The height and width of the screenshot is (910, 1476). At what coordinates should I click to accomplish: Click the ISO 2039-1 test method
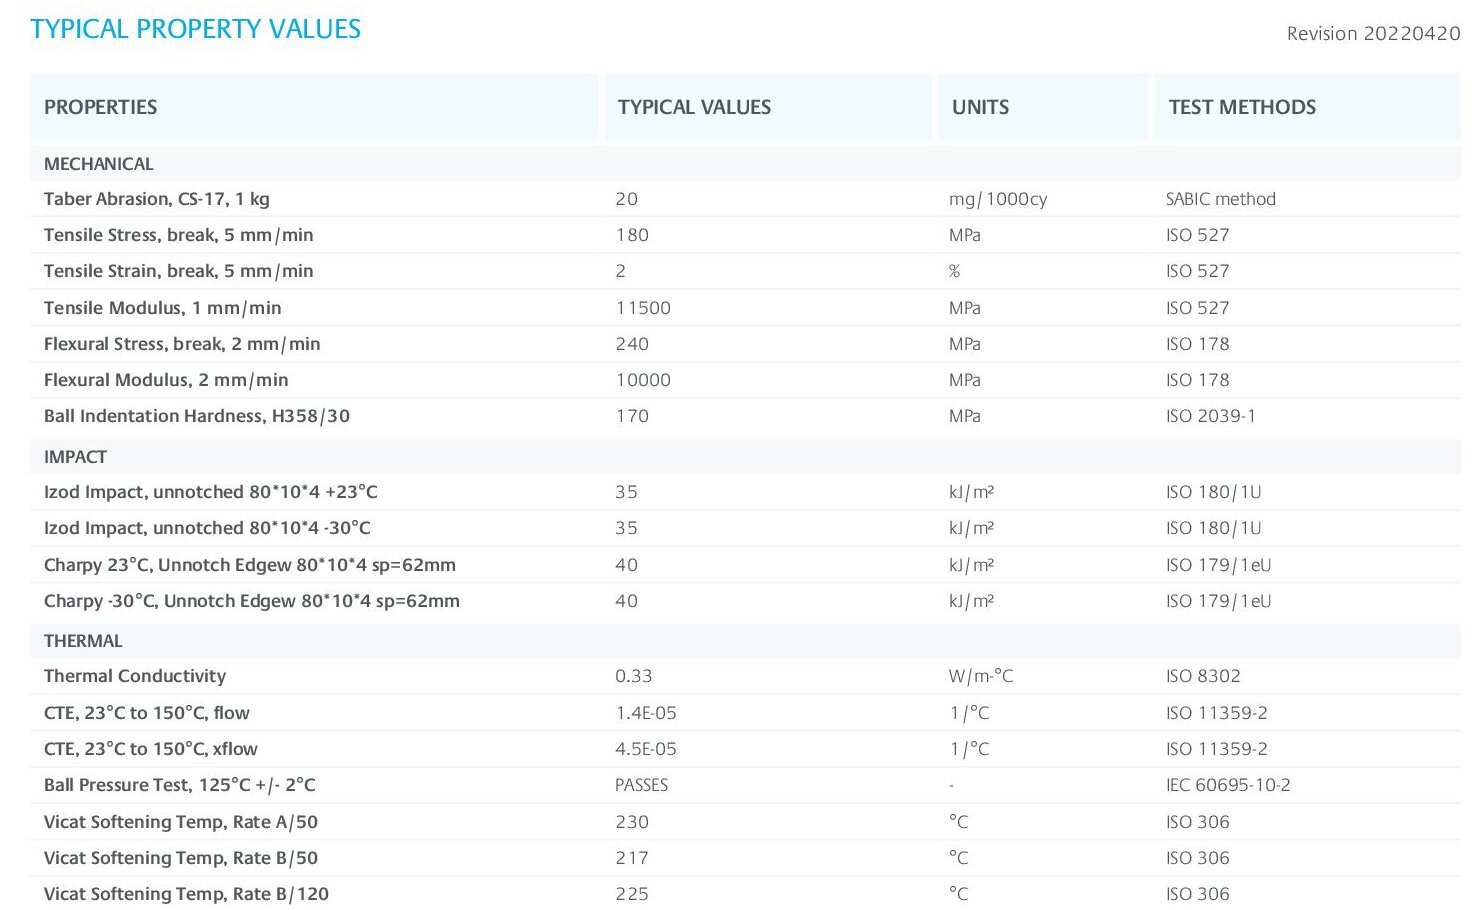1210,416
